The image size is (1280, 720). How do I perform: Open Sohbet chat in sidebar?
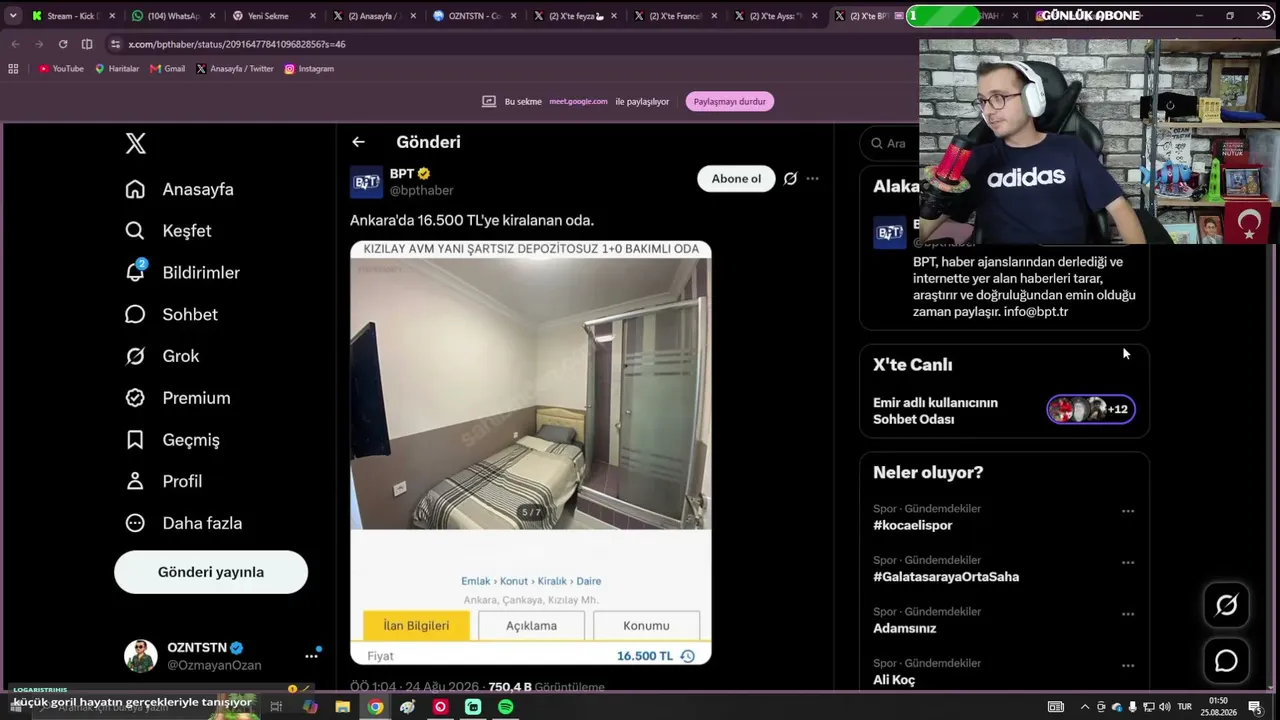[171, 314]
